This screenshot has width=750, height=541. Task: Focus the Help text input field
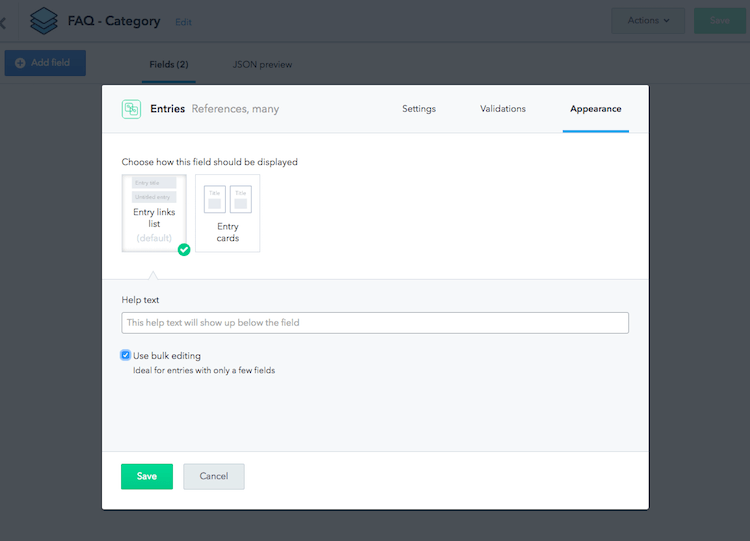(375, 323)
